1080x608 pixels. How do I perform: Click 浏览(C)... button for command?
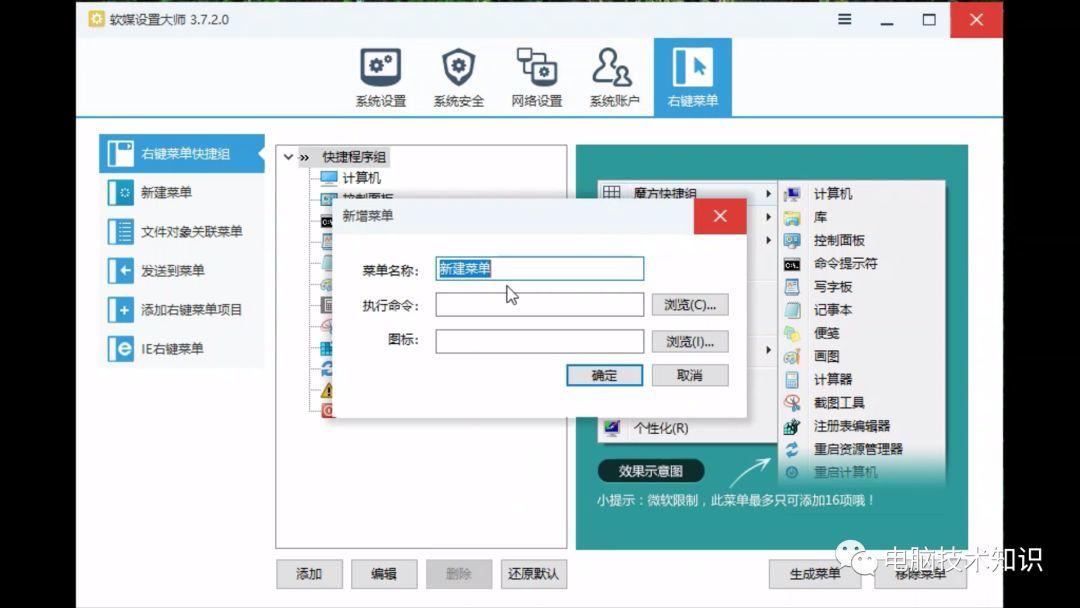click(x=690, y=305)
